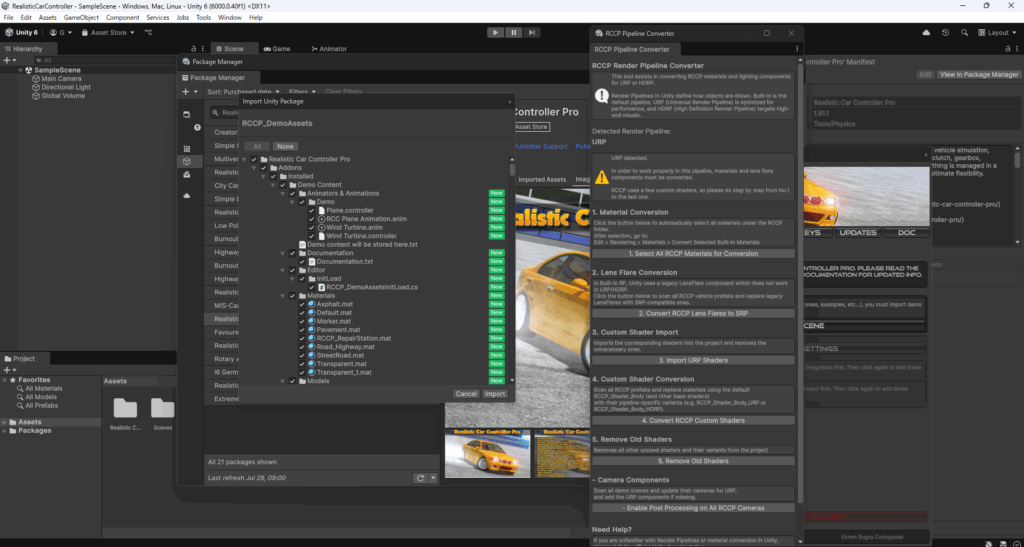Viewport: 1024px width, 547px height.
Task: Uncheck the RCCP_RepairStation.mat checkbox
Action: point(302,338)
